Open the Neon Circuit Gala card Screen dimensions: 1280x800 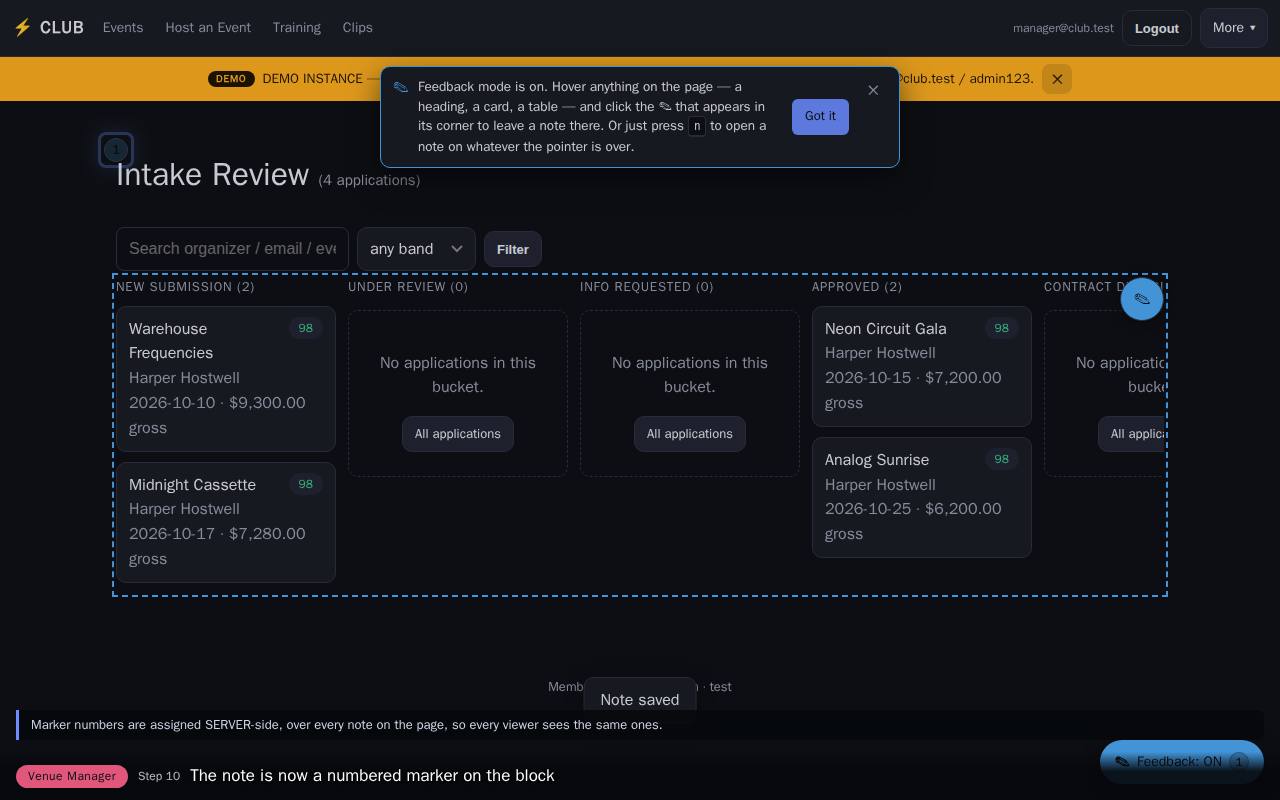click(x=922, y=366)
